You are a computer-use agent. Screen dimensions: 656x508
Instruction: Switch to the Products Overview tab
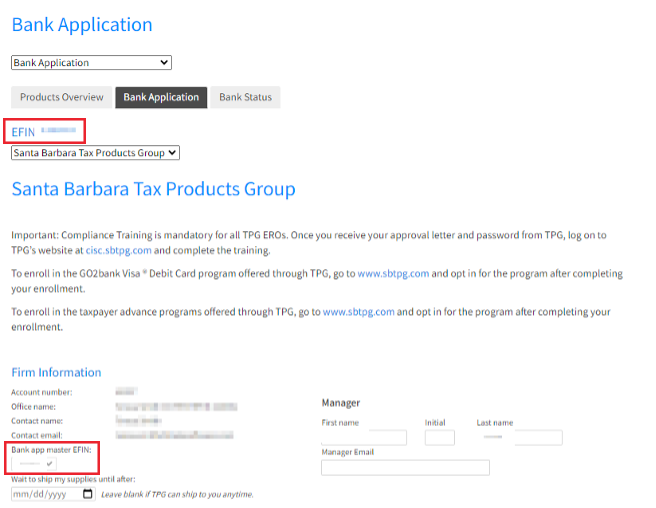tap(61, 97)
